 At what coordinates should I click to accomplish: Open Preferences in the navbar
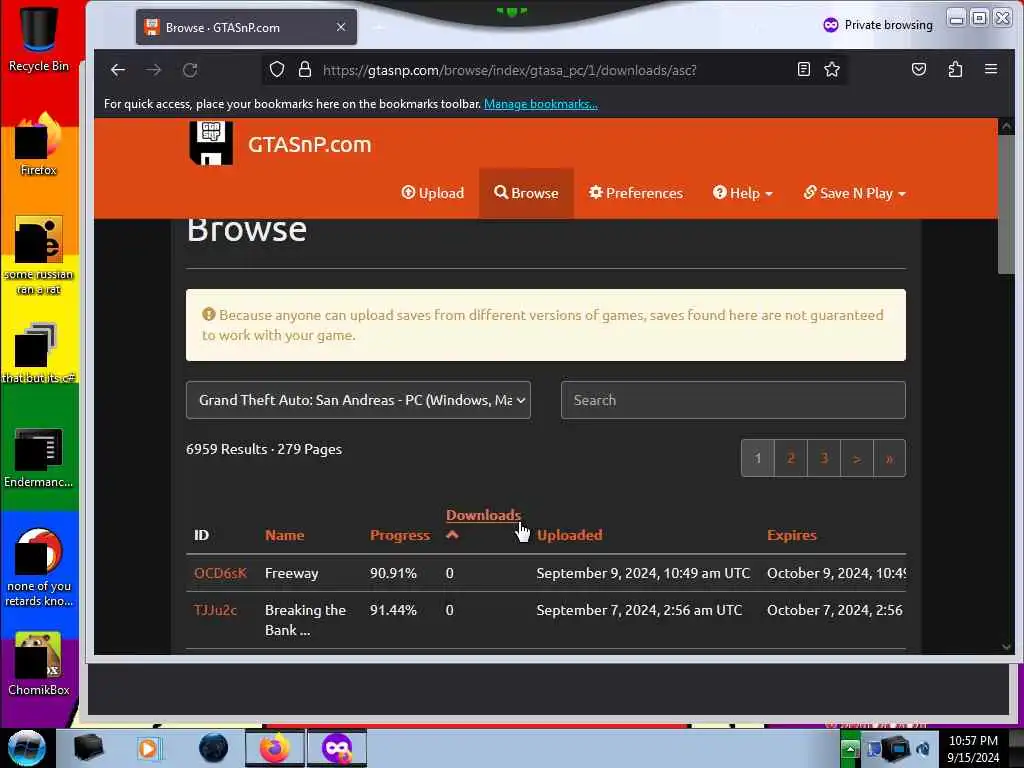coord(635,193)
